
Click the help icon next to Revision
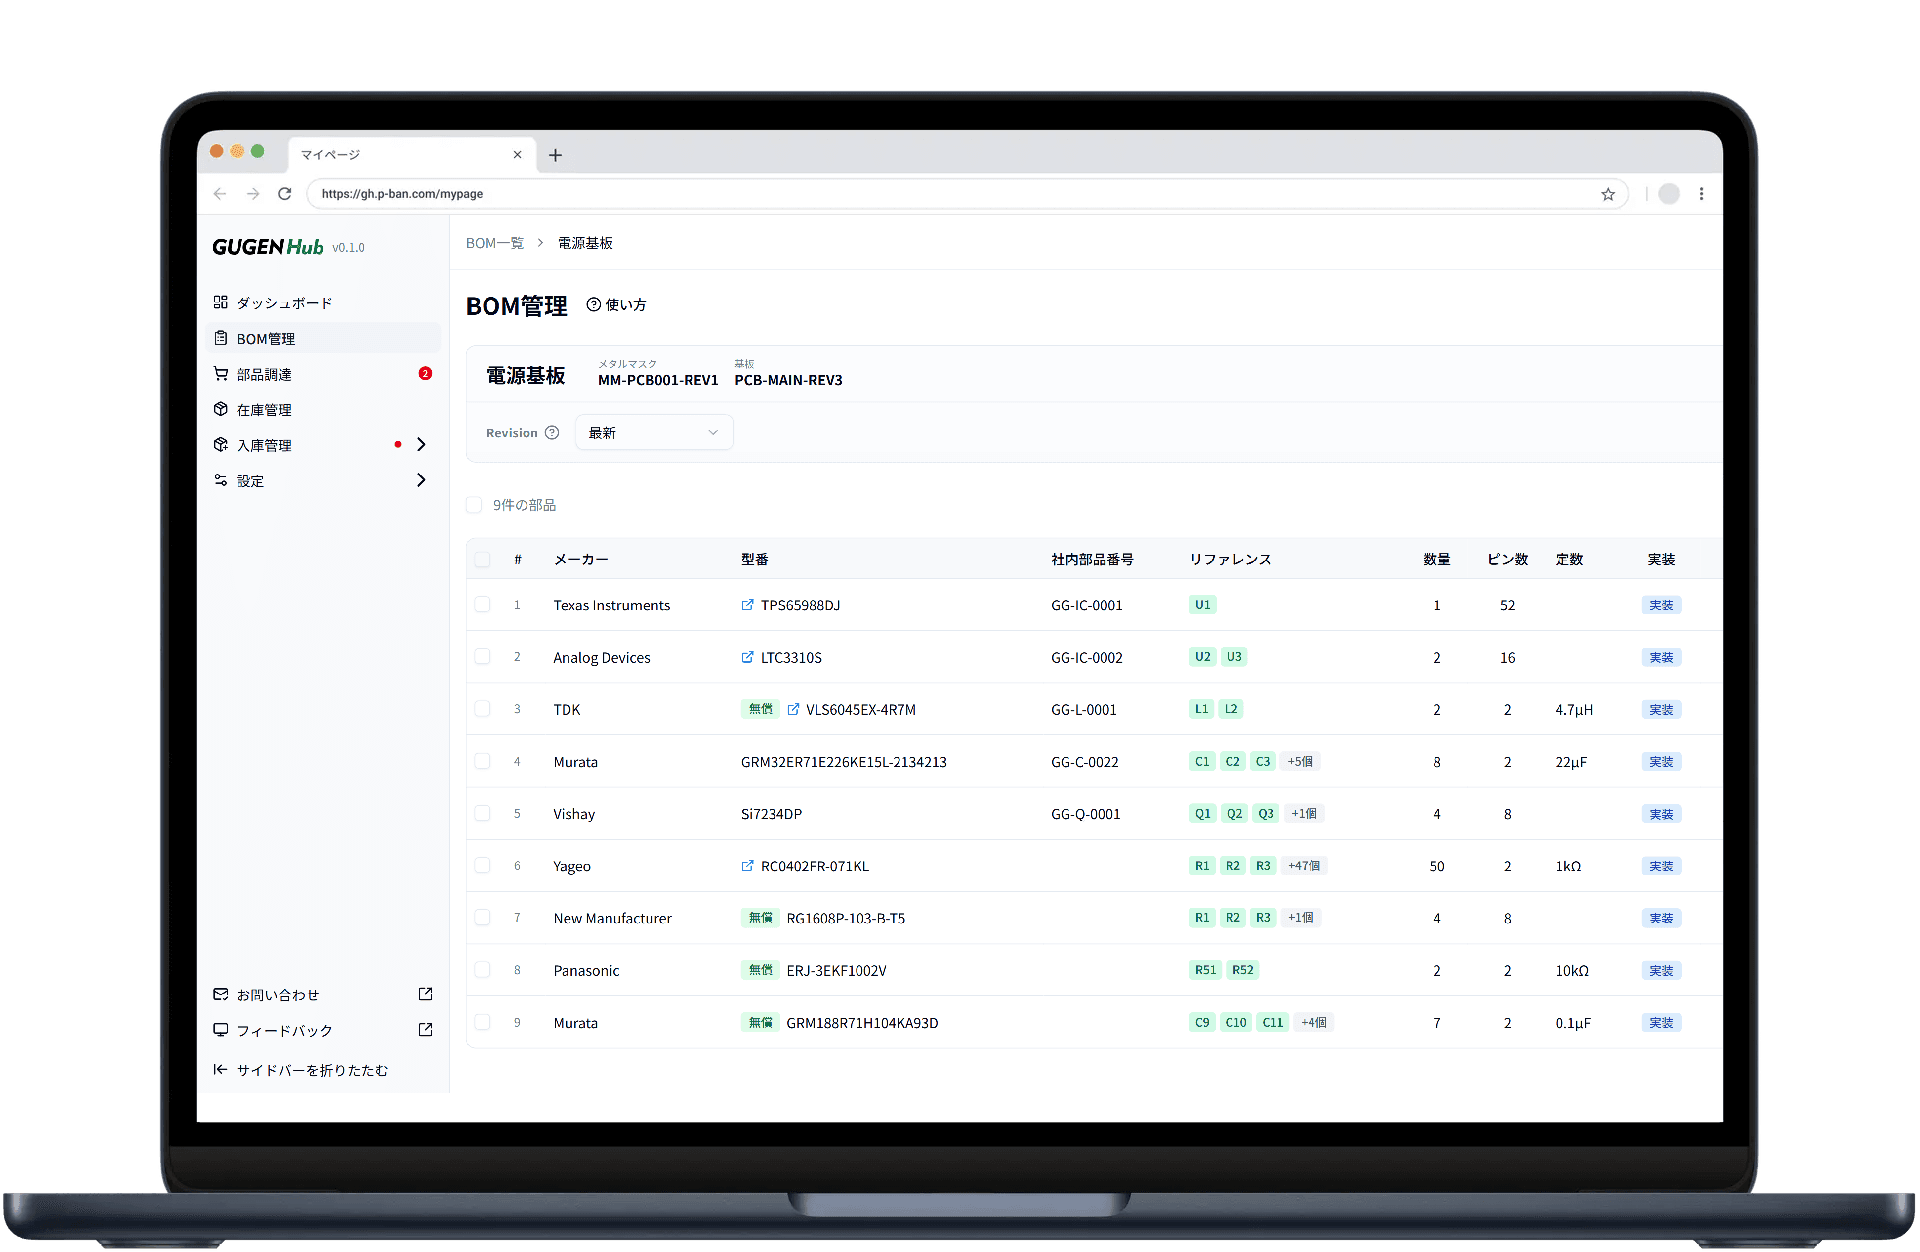click(552, 433)
